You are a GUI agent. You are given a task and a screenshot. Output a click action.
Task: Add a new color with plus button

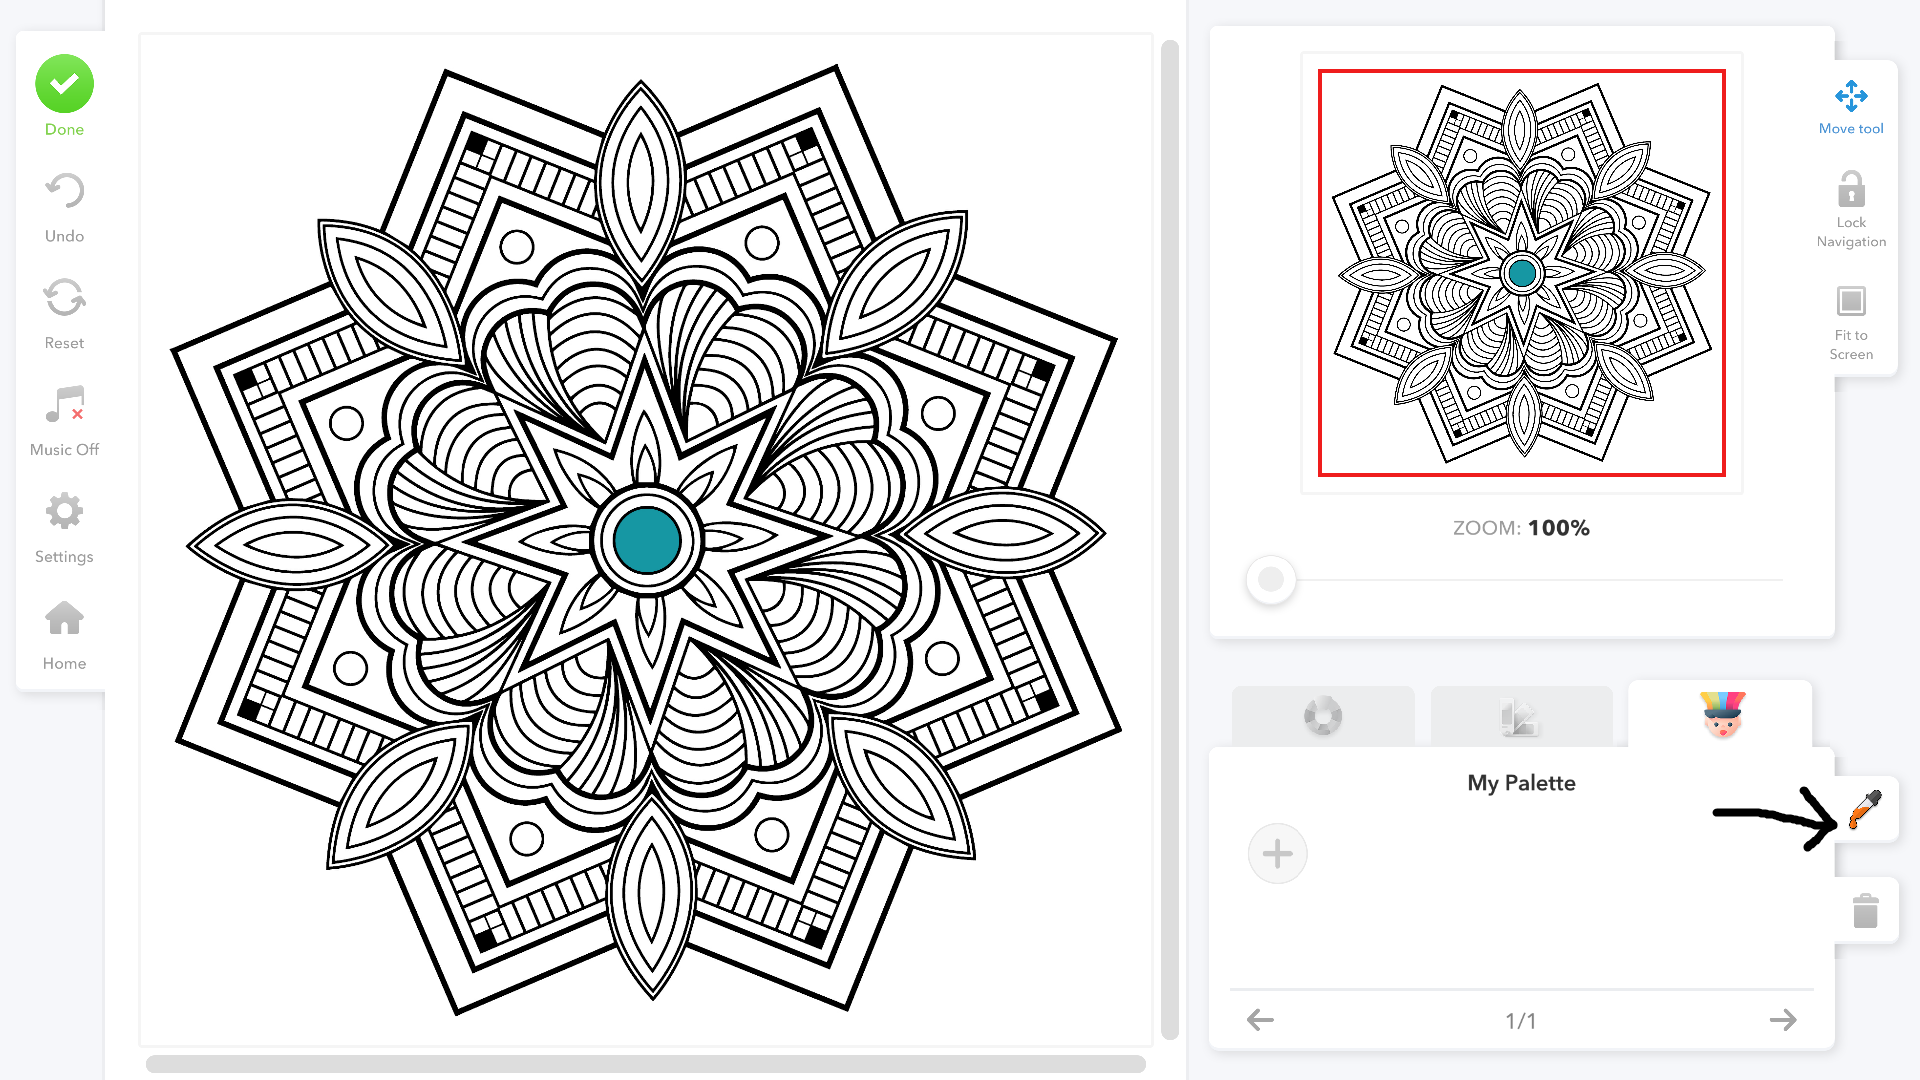click(x=1277, y=854)
